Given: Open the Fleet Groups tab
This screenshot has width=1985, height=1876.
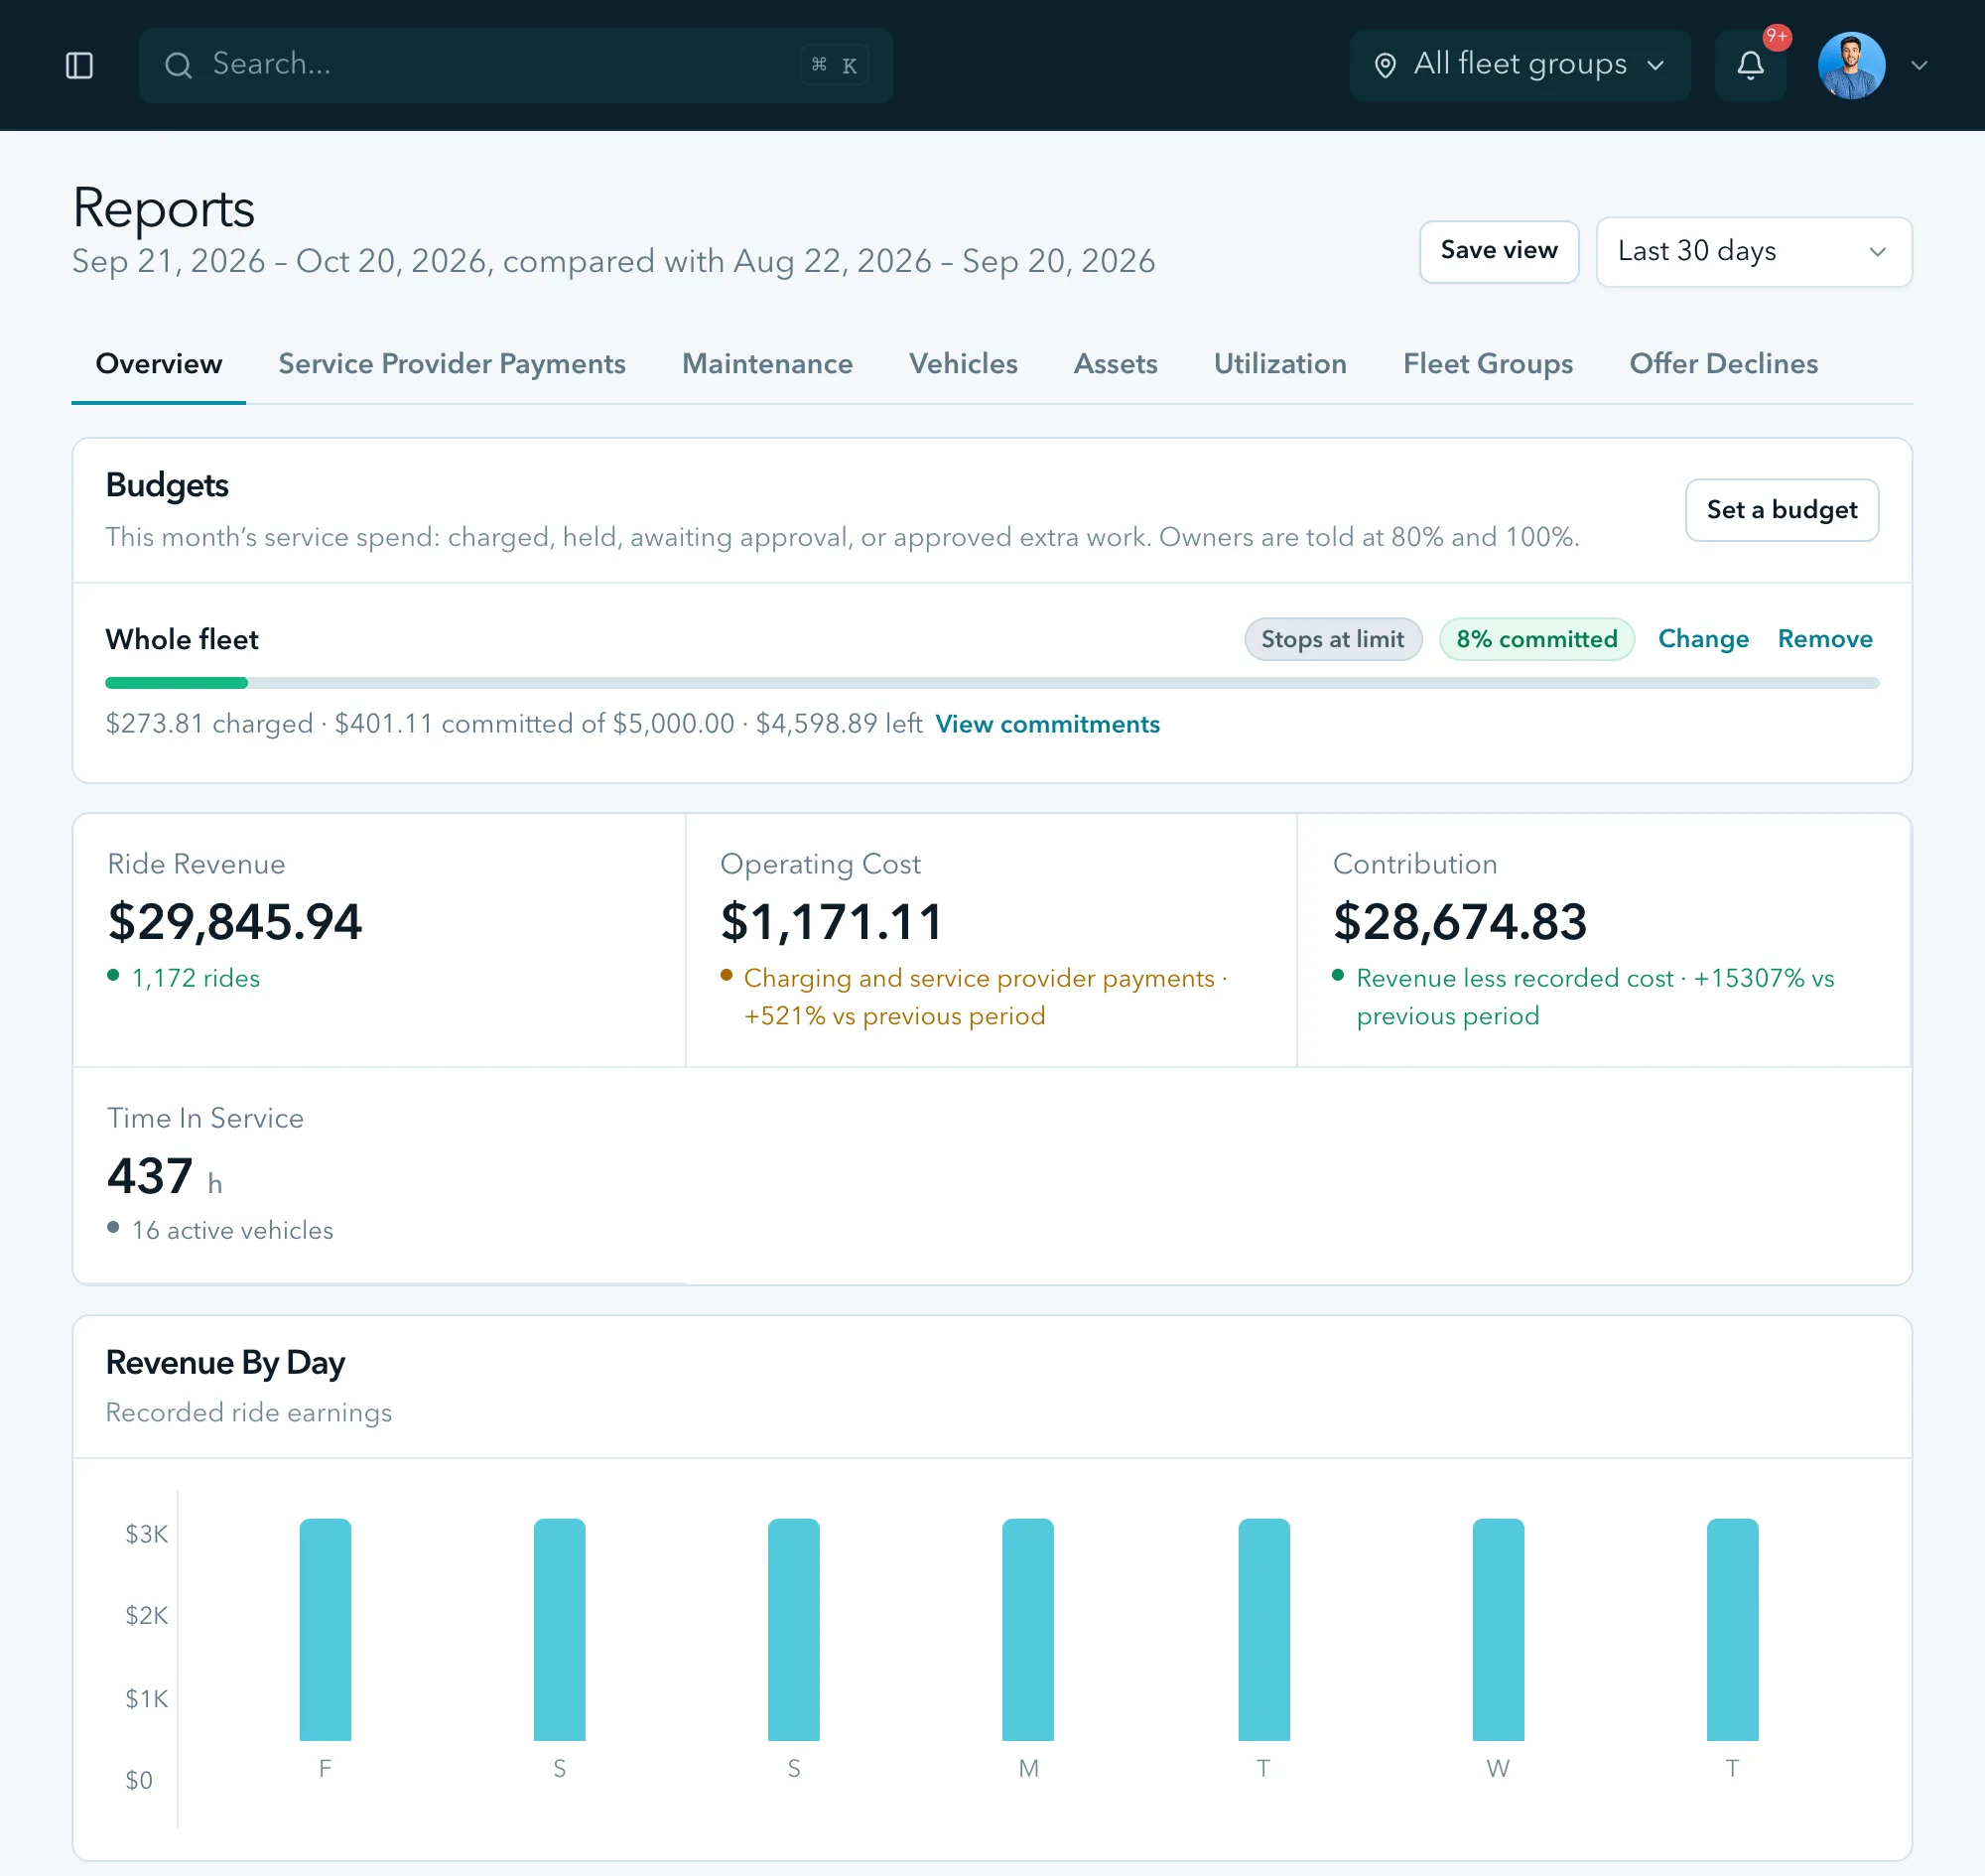Looking at the screenshot, I should pyautogui.click(x=1487, y=364).
